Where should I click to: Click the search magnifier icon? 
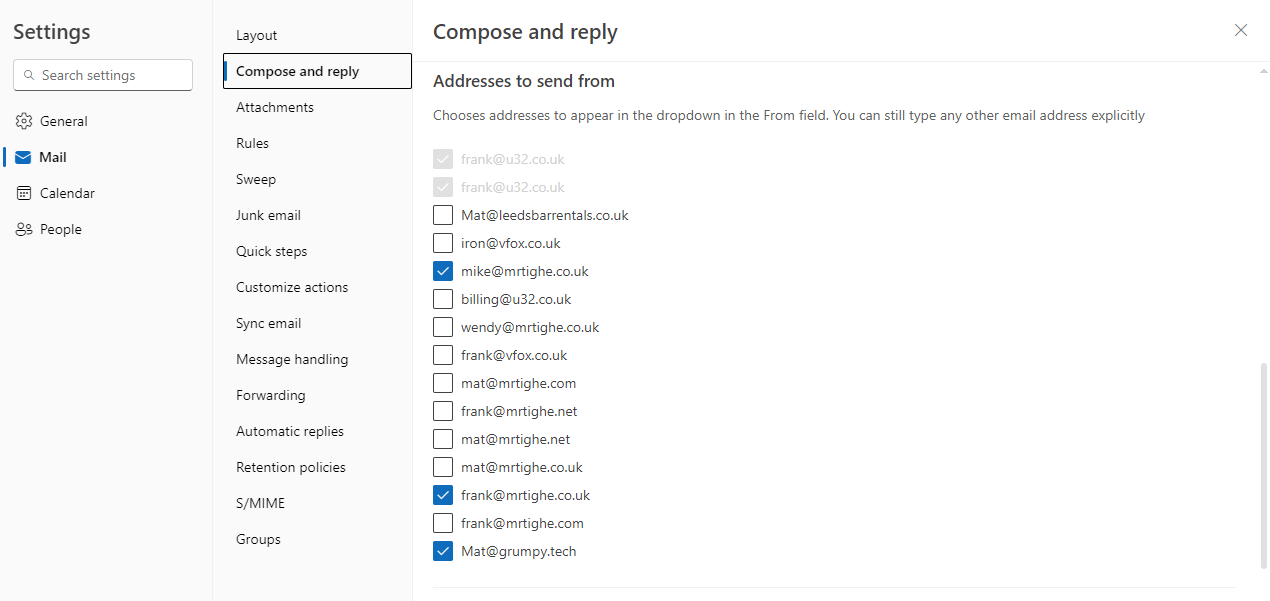28,75
